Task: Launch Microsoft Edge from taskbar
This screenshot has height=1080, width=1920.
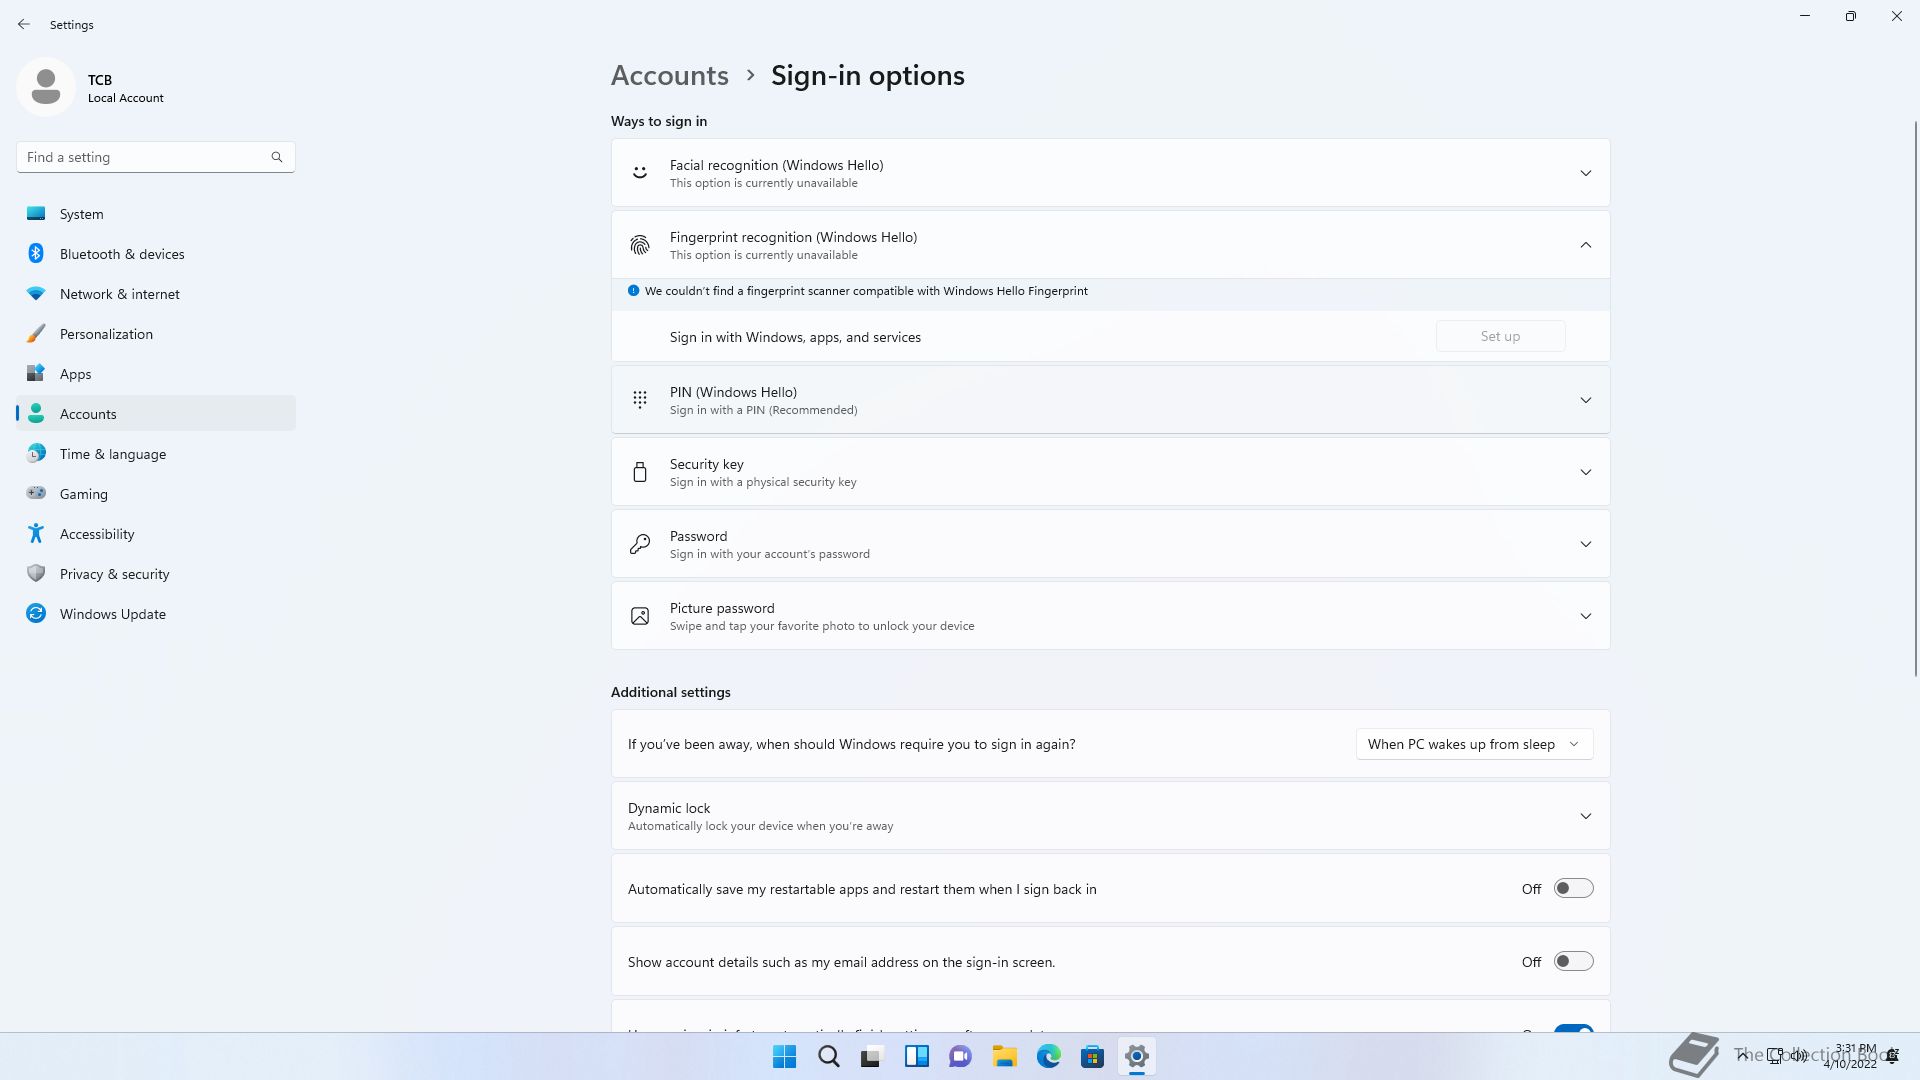Action: (1049, 1056)
